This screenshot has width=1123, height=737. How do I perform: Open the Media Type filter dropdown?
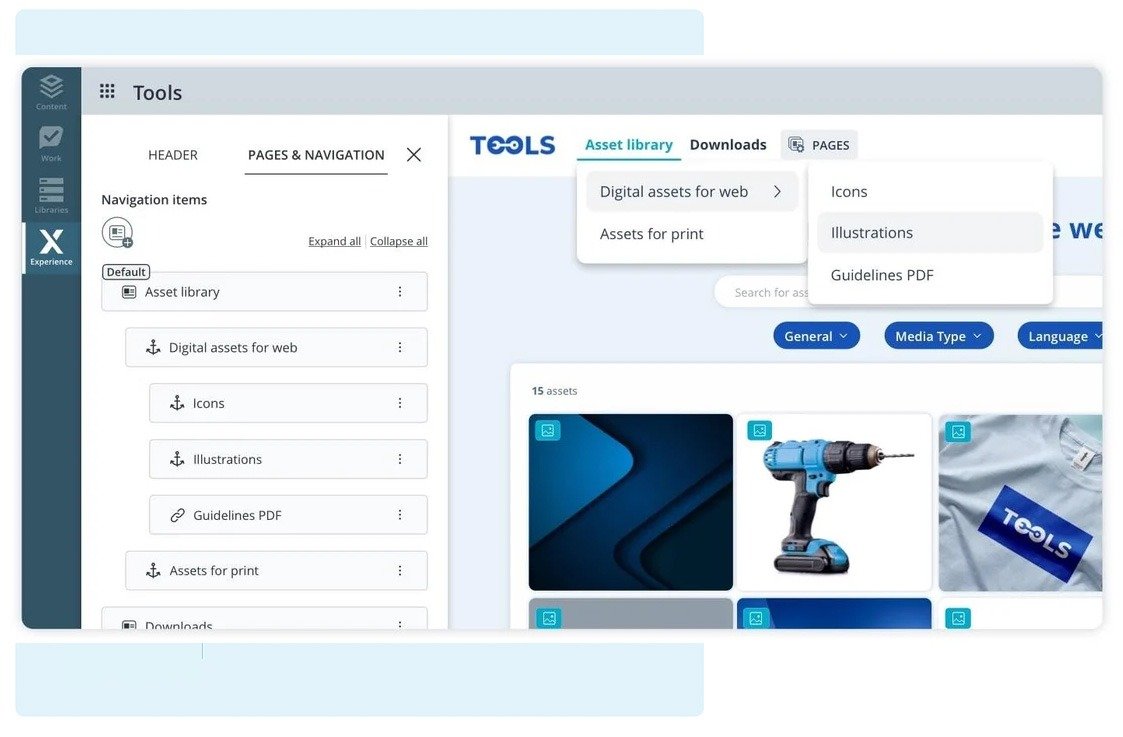click(938, 336)
